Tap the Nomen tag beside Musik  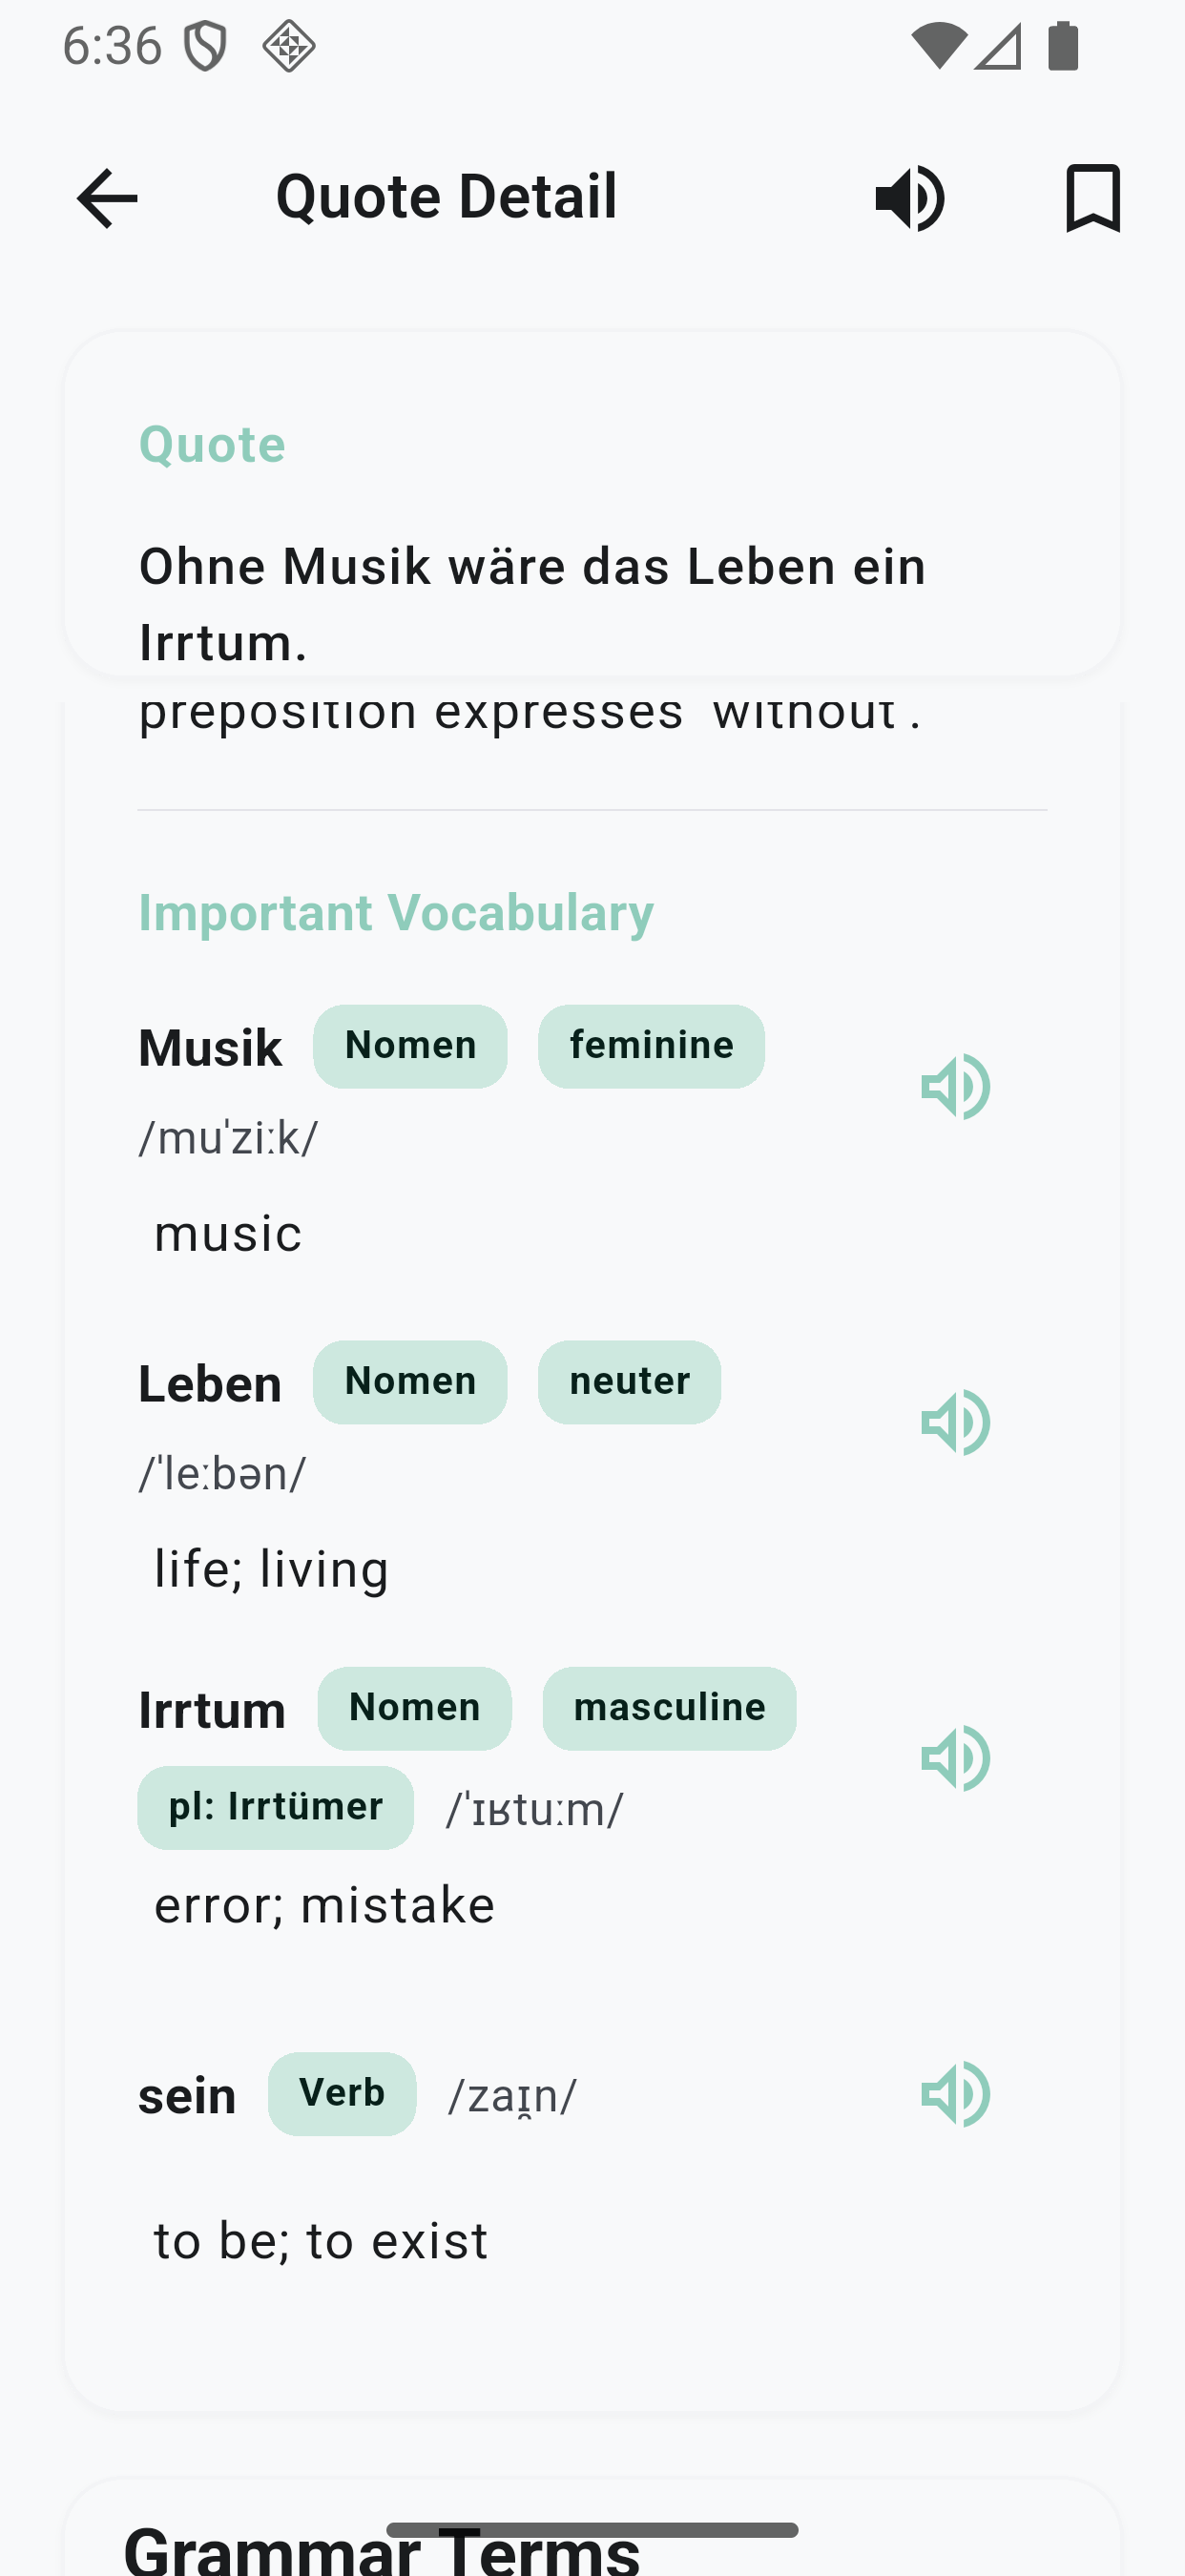[410, 1046]
